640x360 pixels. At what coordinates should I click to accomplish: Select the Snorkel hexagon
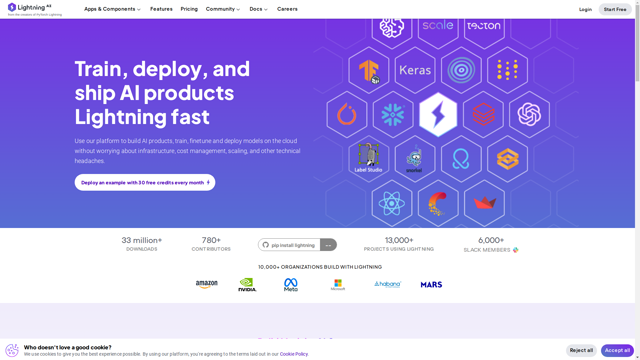415,158
